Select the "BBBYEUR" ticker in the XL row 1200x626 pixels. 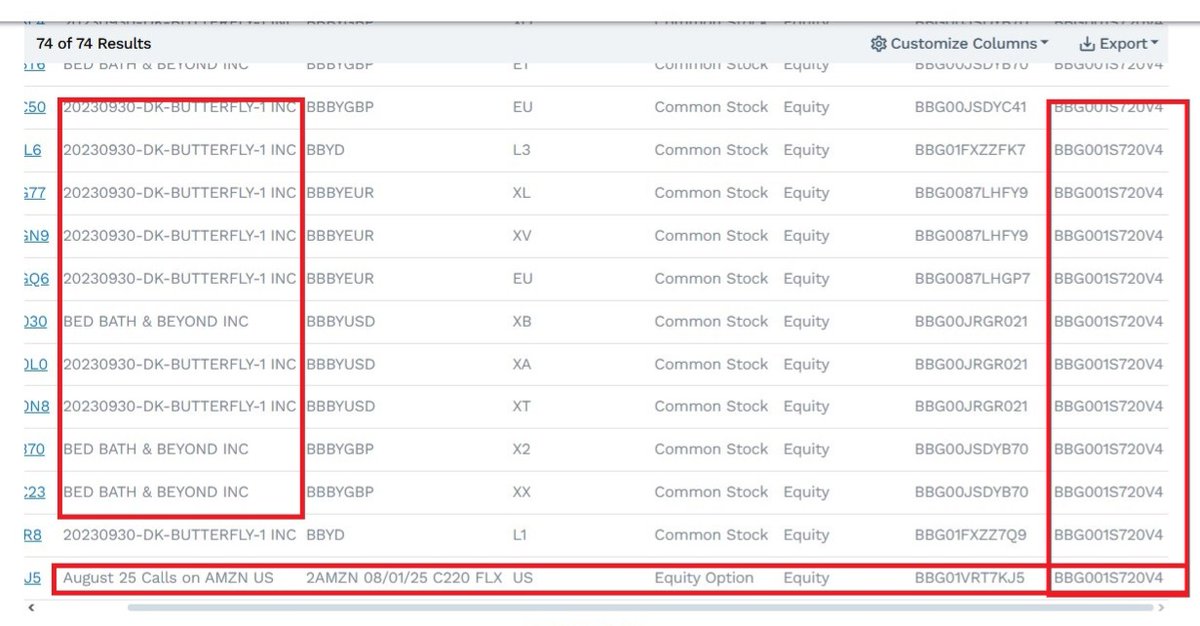[x=340, y=193]
